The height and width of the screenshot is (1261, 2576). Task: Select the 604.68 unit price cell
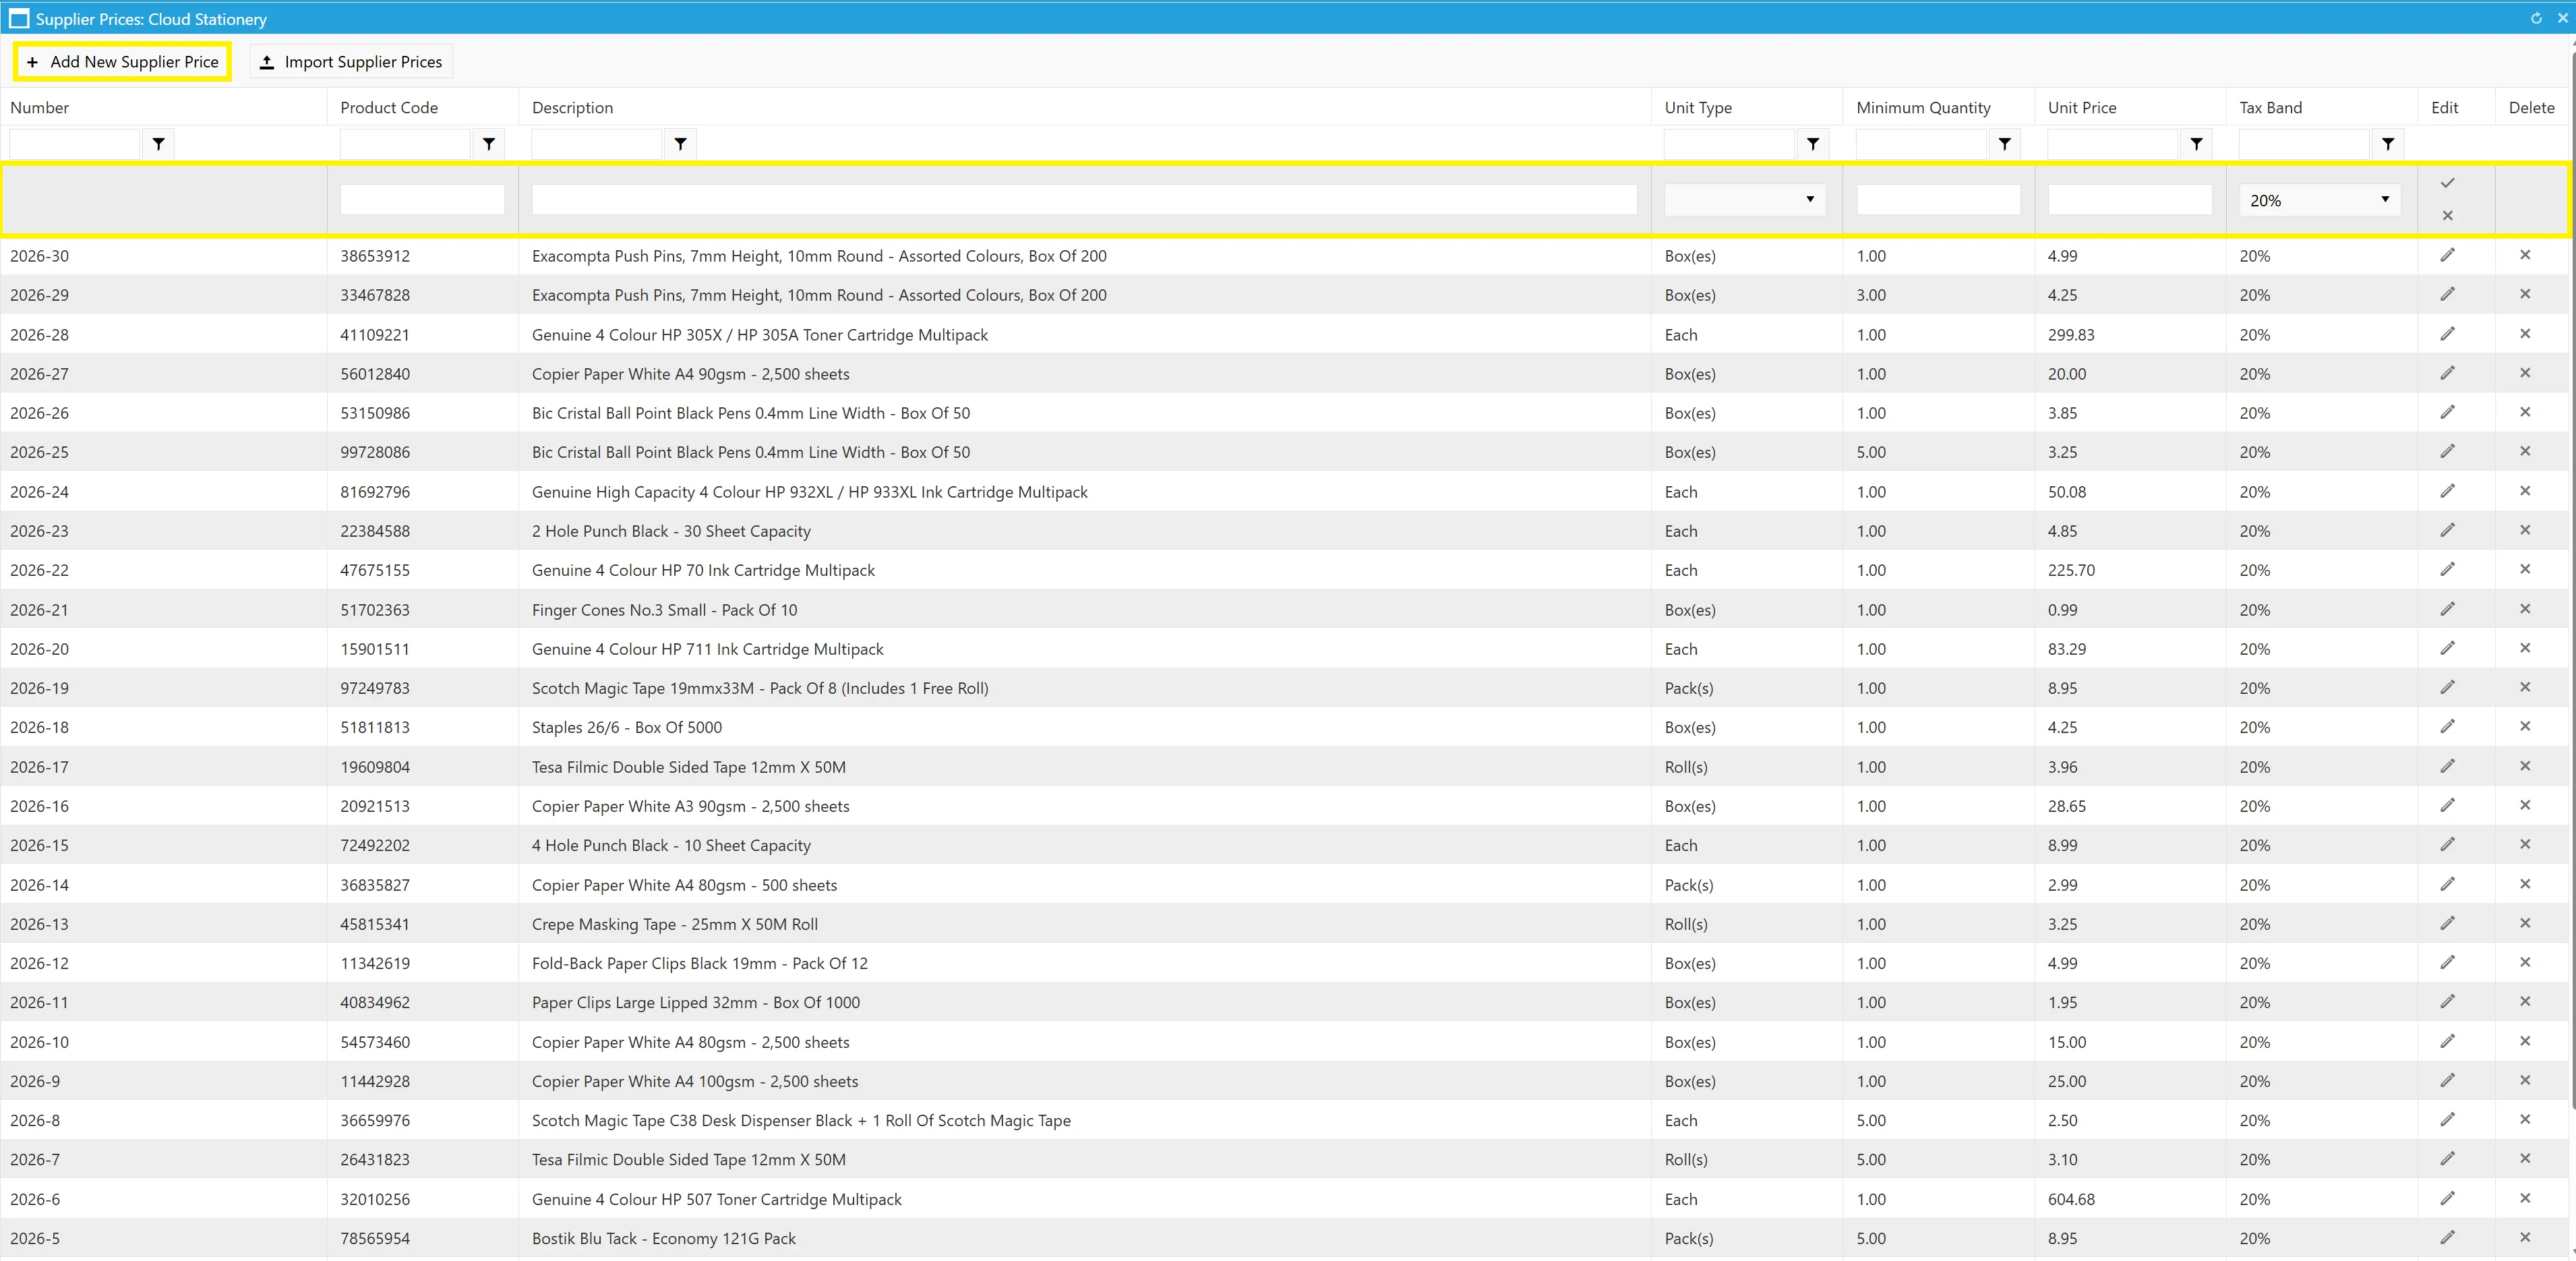click(2071, 1199)
